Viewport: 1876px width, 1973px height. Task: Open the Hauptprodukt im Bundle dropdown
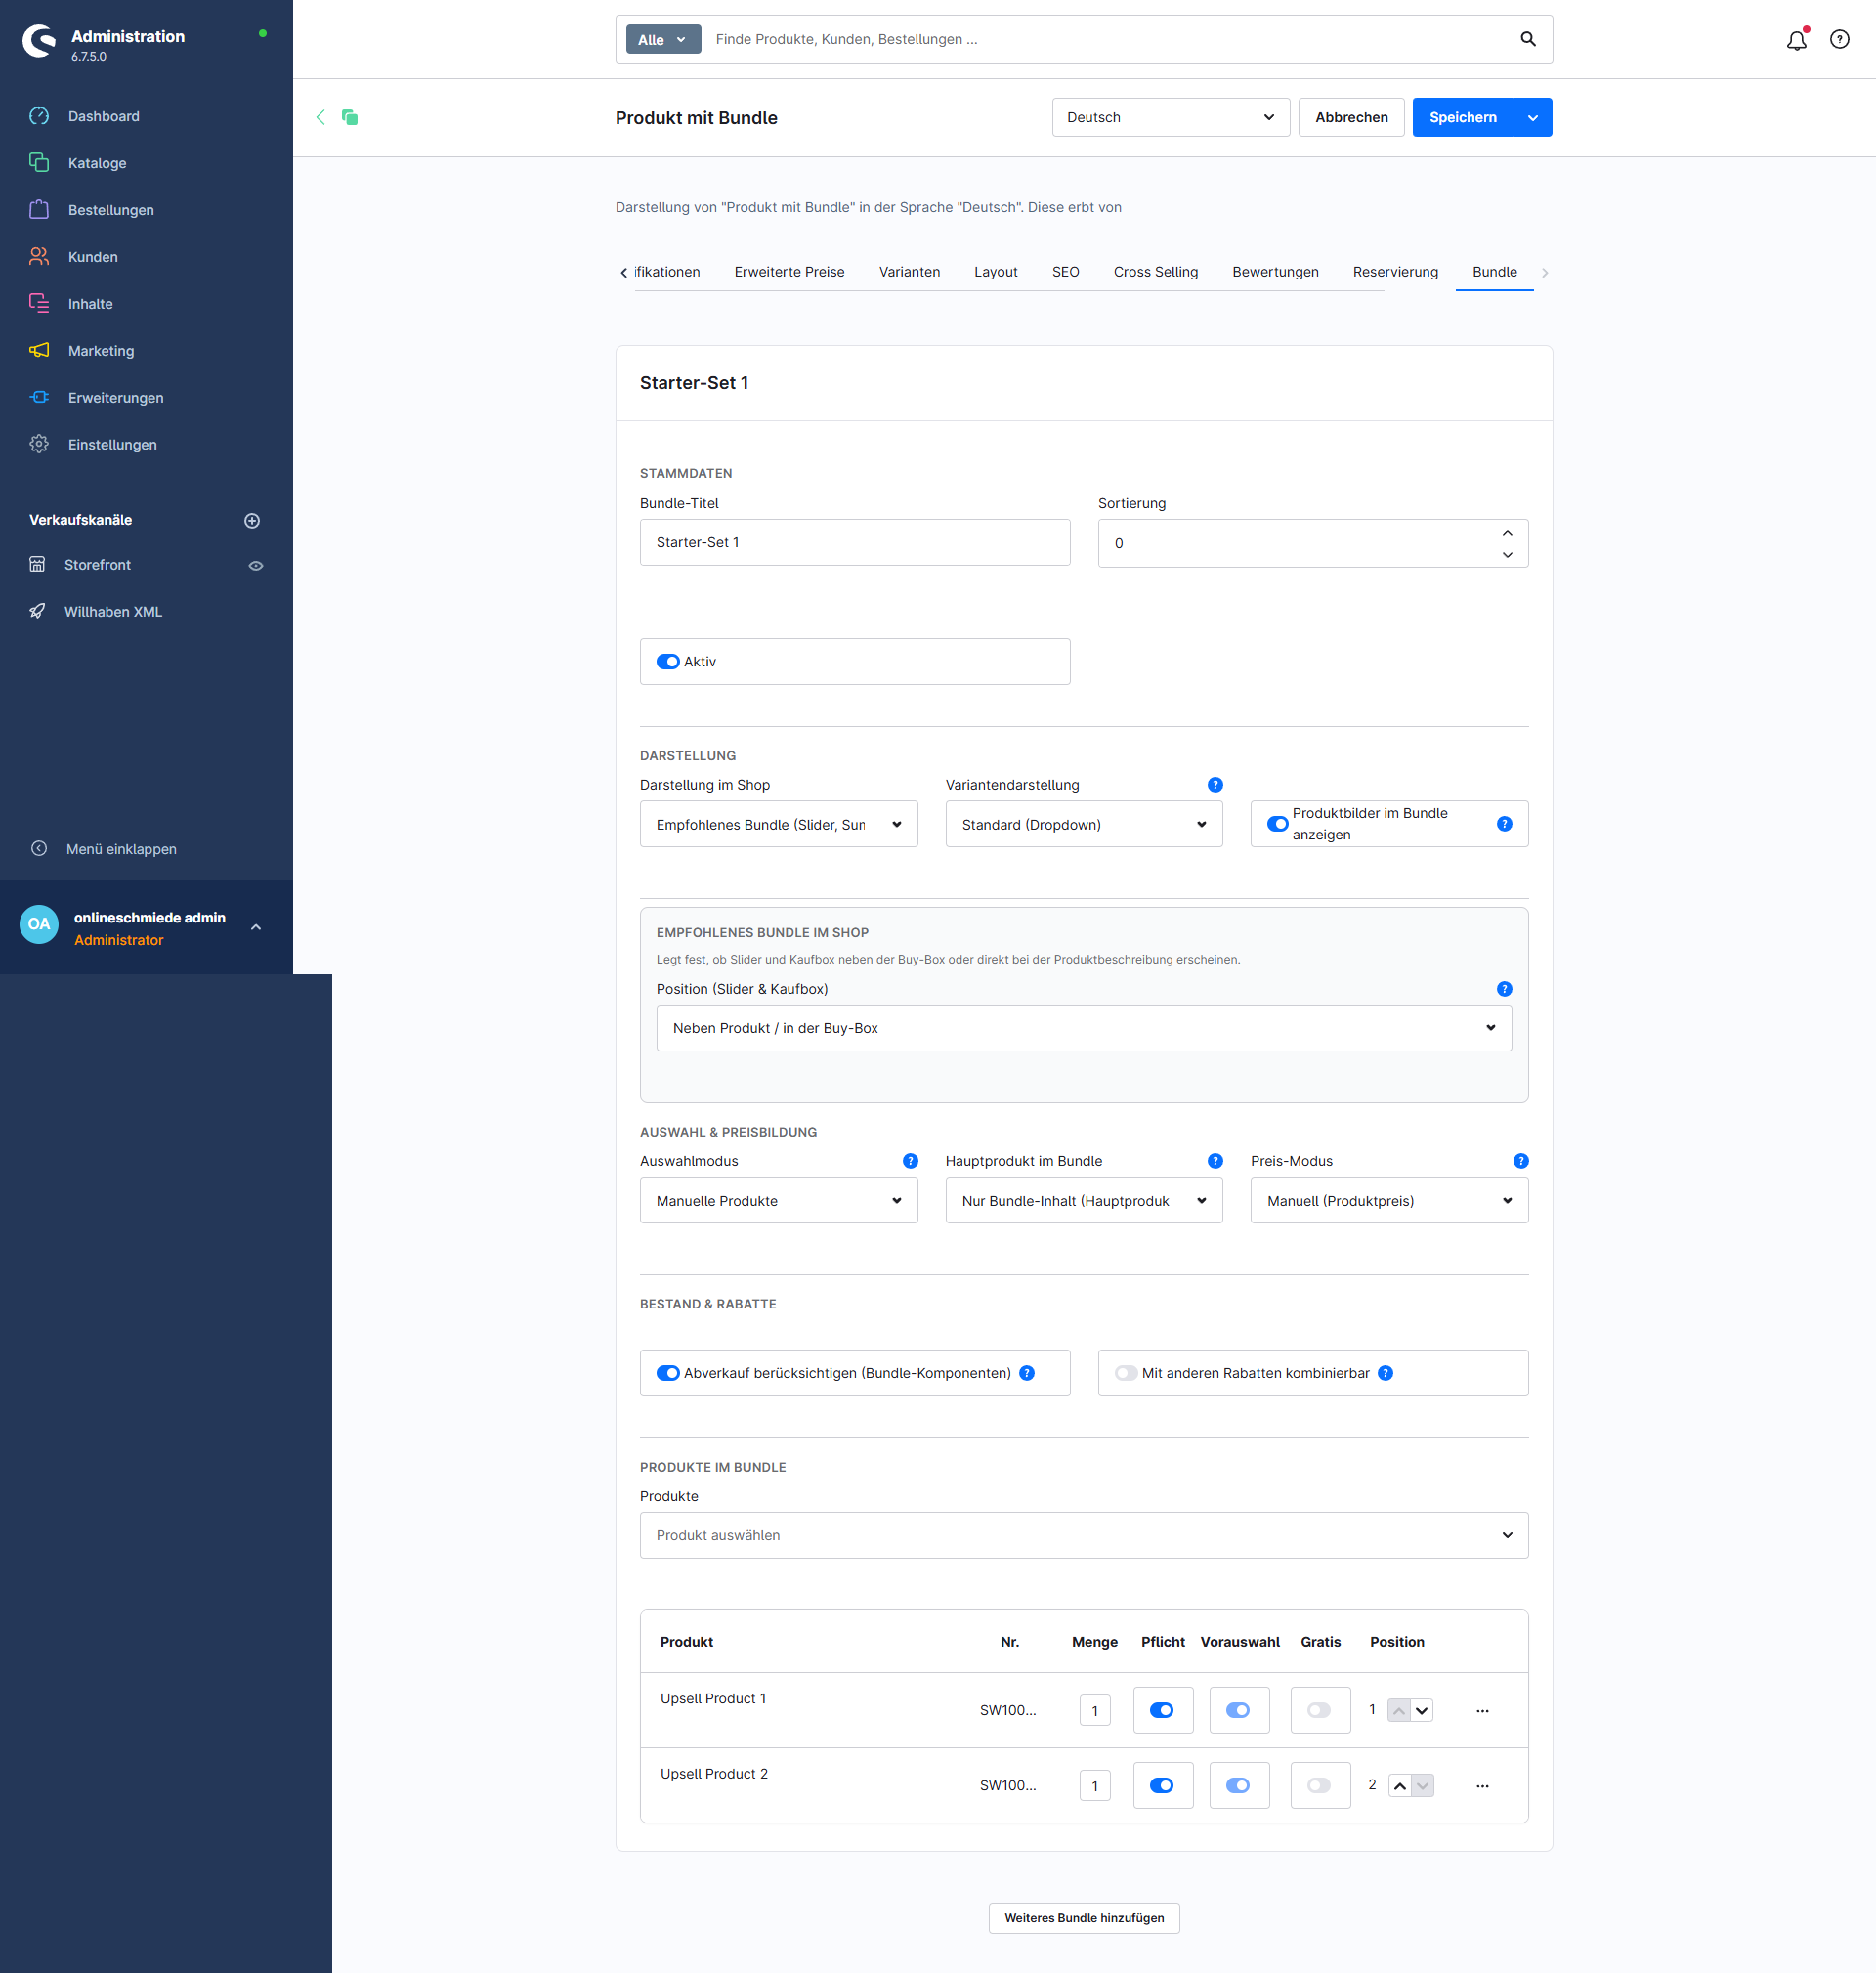[1084, 1200]
